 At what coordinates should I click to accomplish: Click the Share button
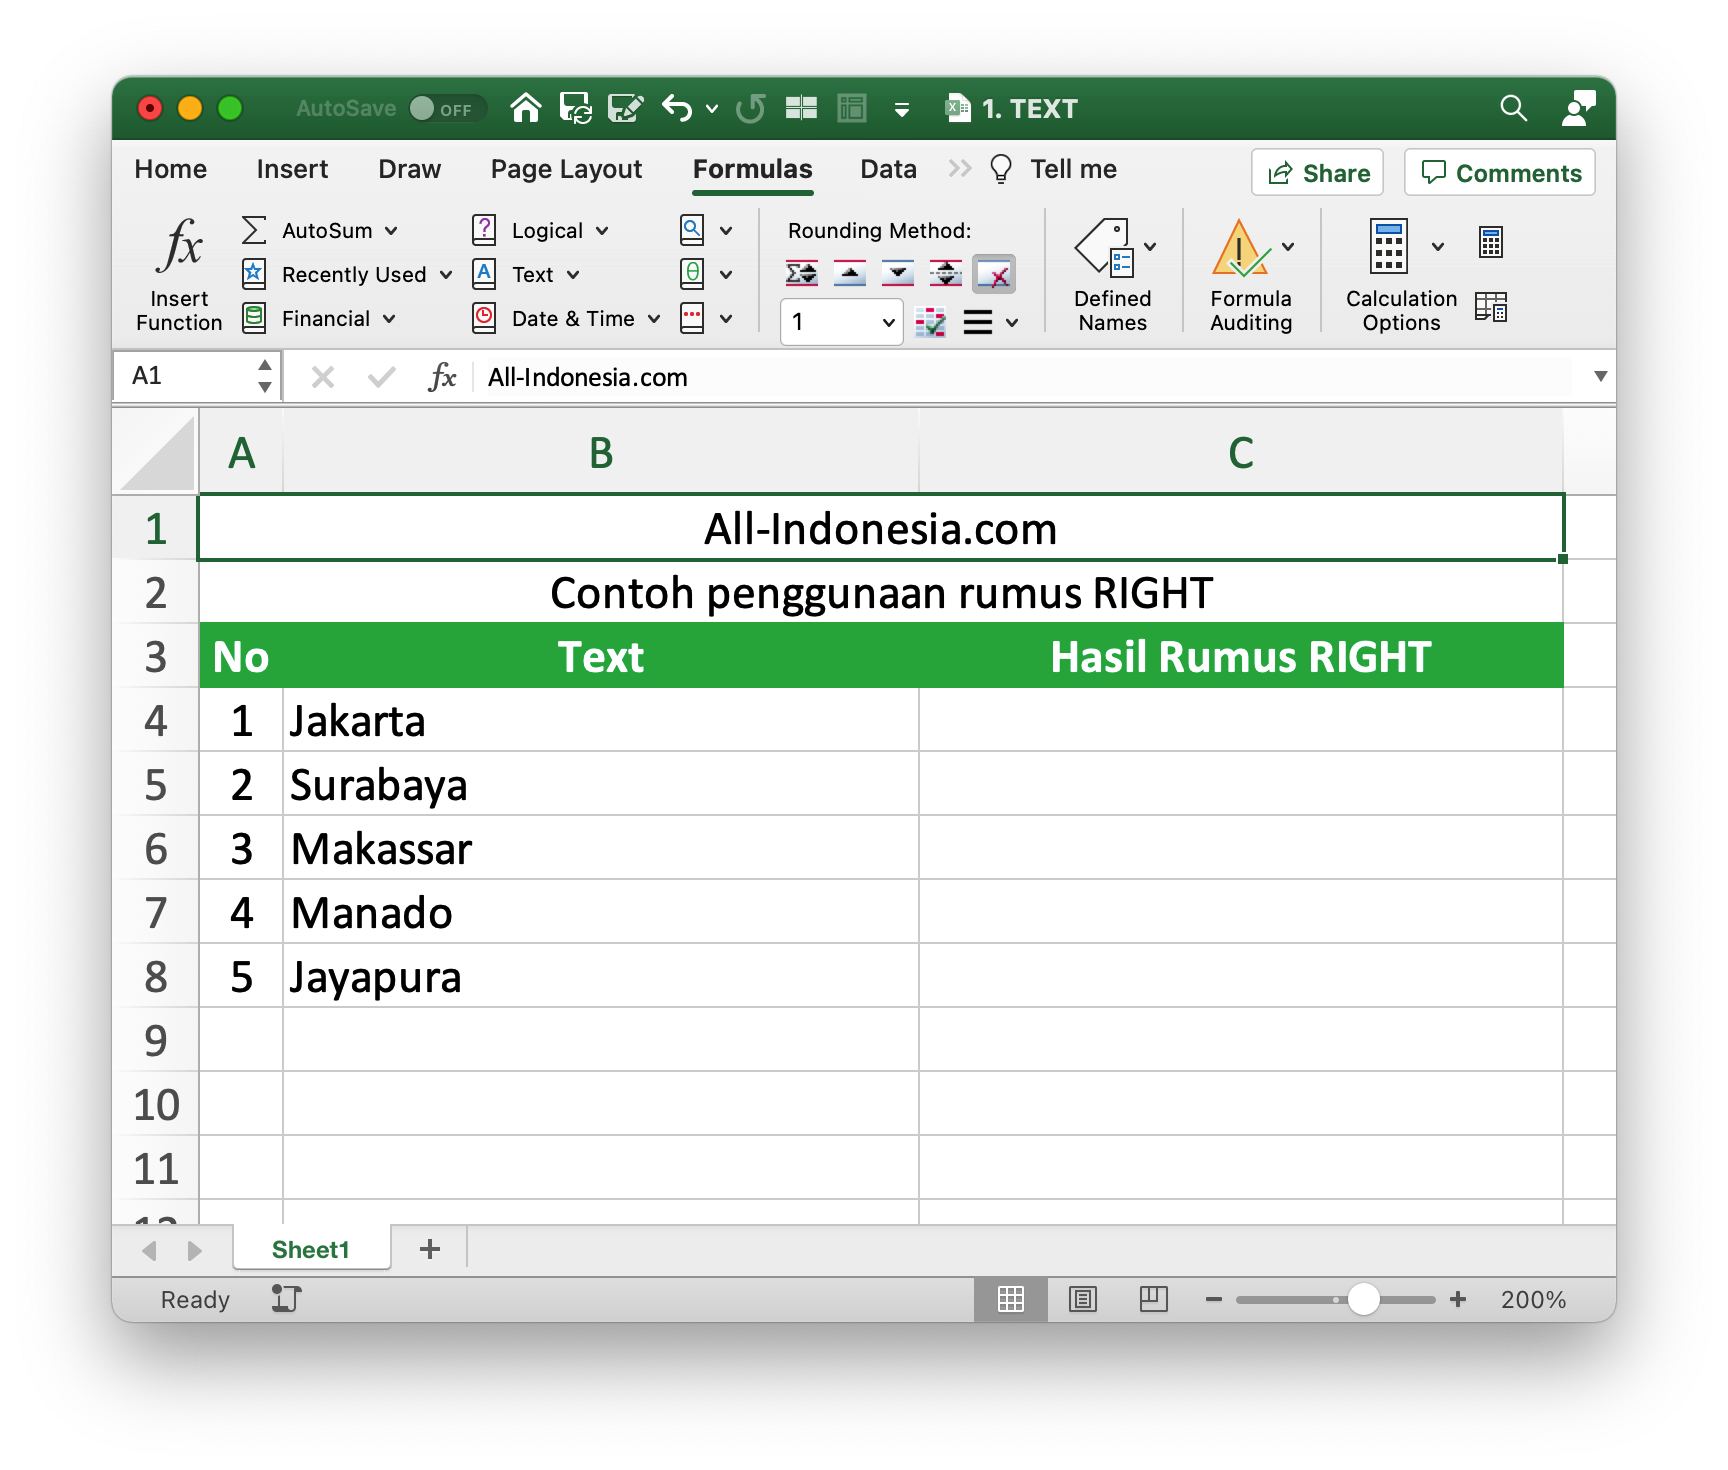pos(1318,173)
